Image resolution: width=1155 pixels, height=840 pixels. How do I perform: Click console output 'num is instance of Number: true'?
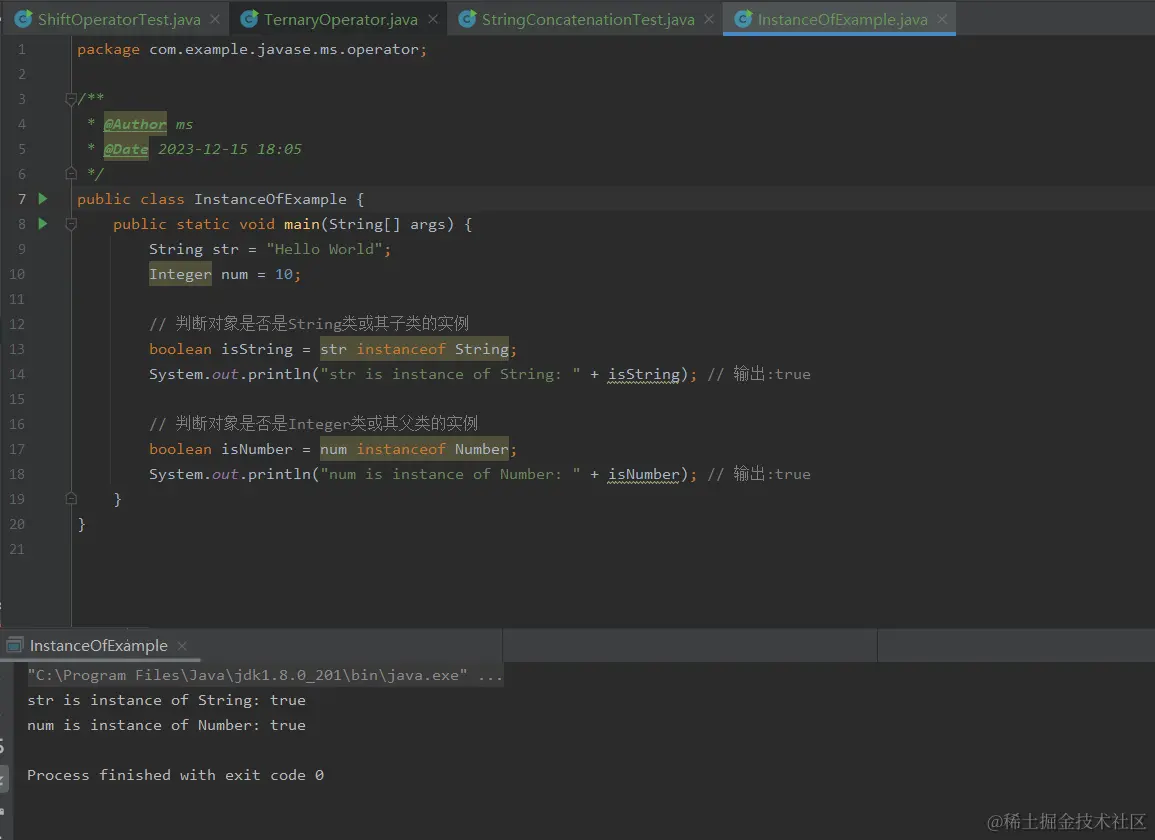coord(166,725)
